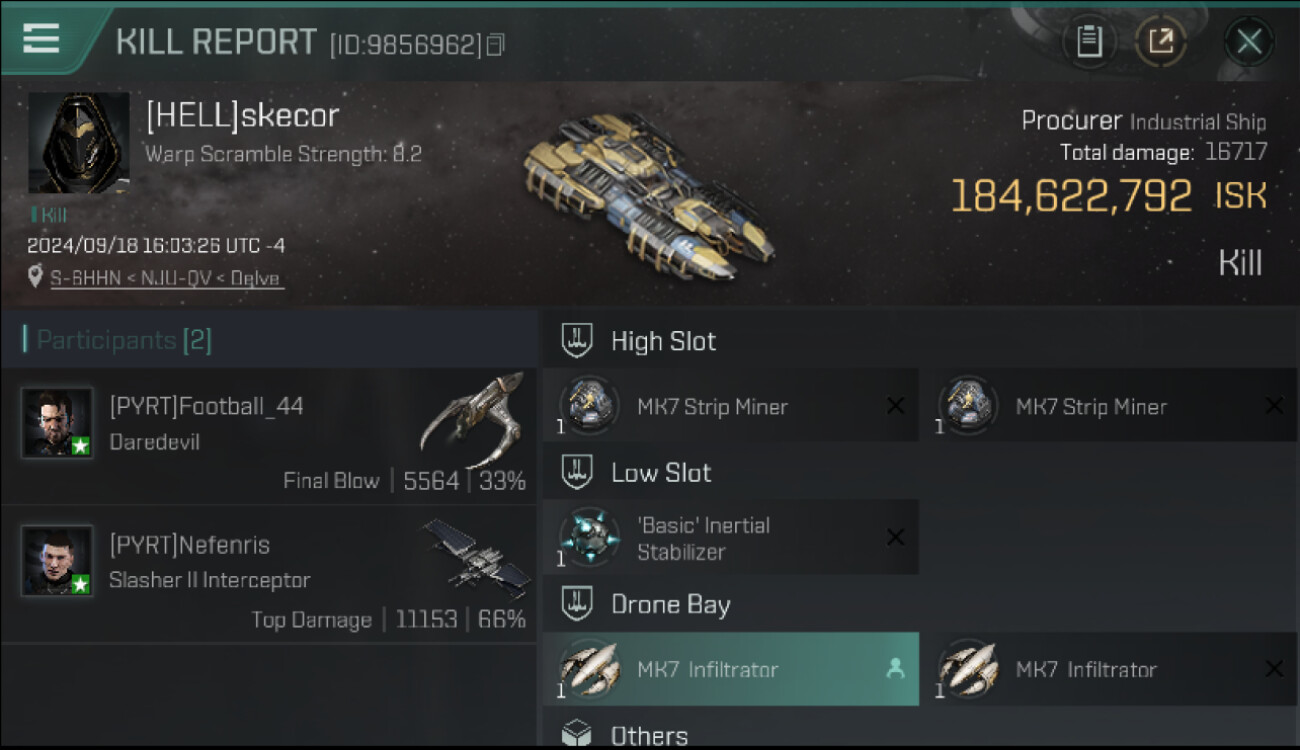Click the Daredevil ship image
This screenshot has width=1300, height=750.
click(x=472, y=420)
